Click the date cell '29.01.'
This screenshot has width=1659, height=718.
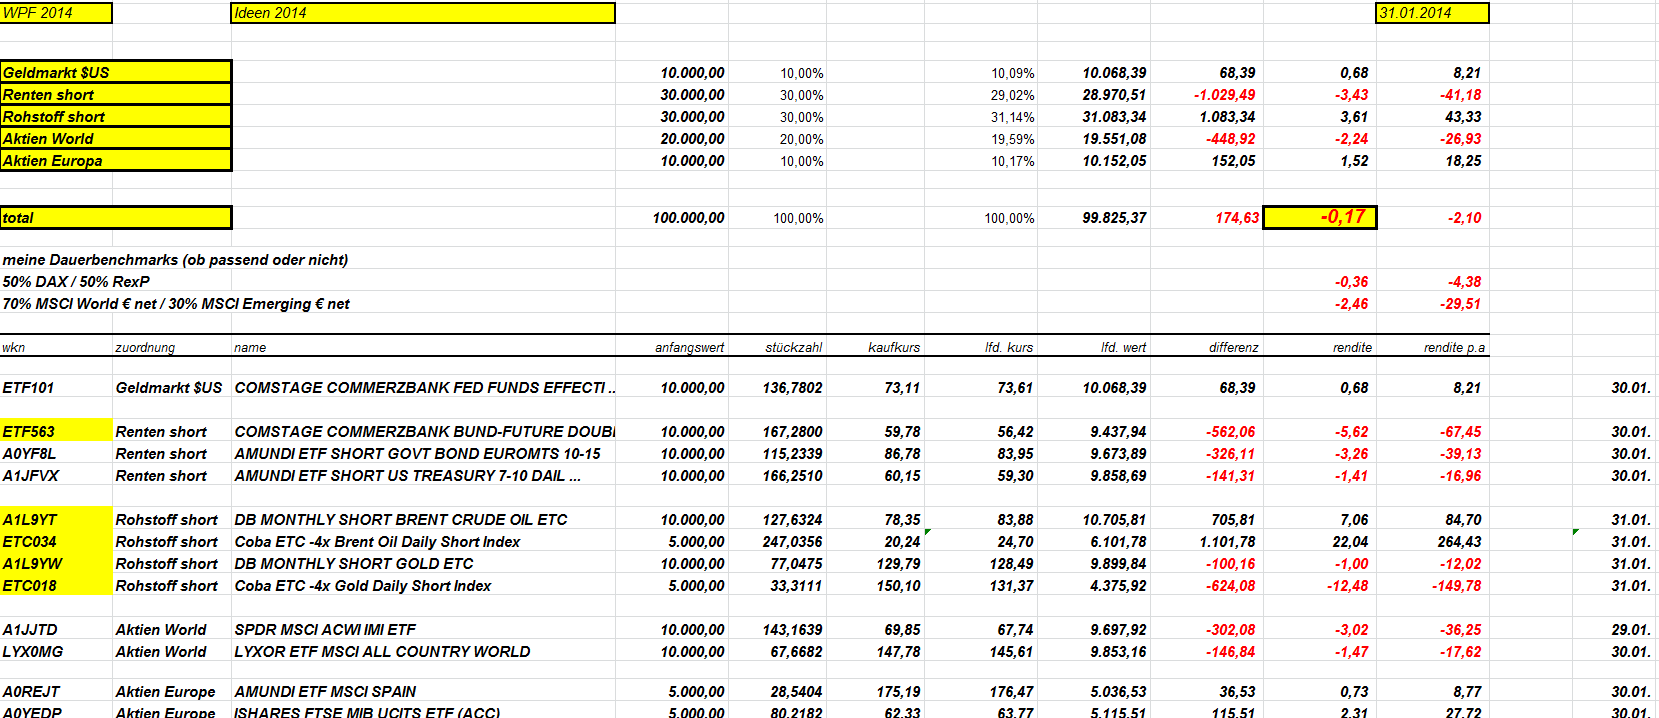tap(1631, 630)
